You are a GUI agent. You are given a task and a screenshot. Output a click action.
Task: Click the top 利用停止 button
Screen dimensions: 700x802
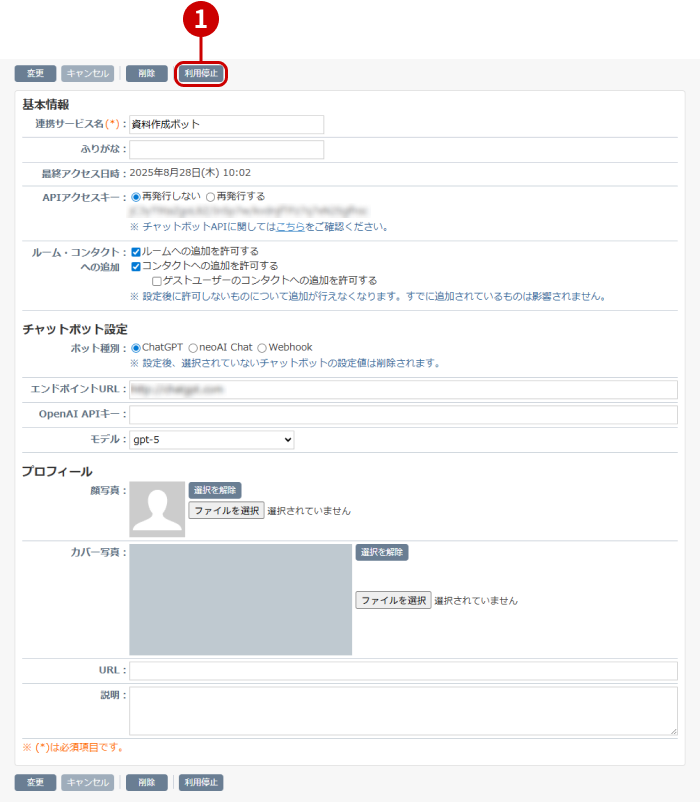[202, 73]
